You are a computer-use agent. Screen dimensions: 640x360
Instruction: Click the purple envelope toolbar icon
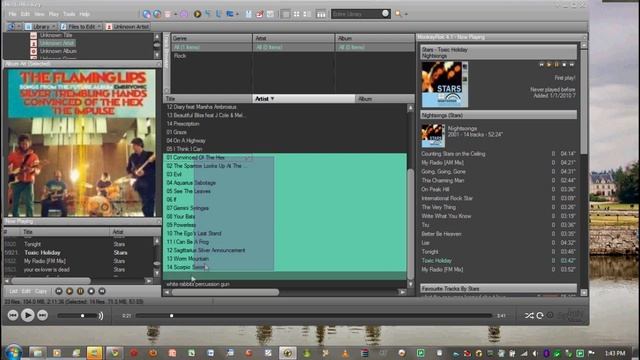click(184, 14)
